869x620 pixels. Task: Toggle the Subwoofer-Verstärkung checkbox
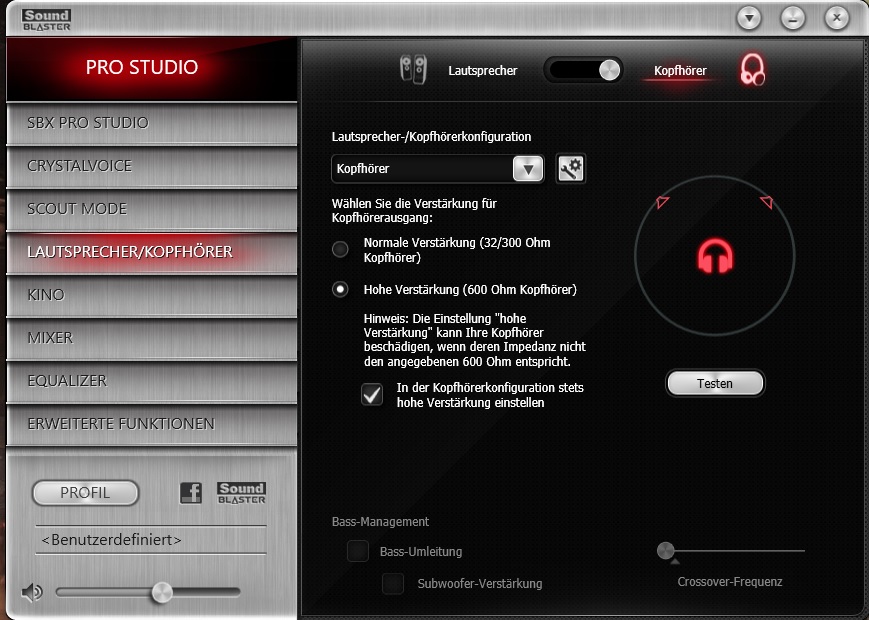(392, 583)
